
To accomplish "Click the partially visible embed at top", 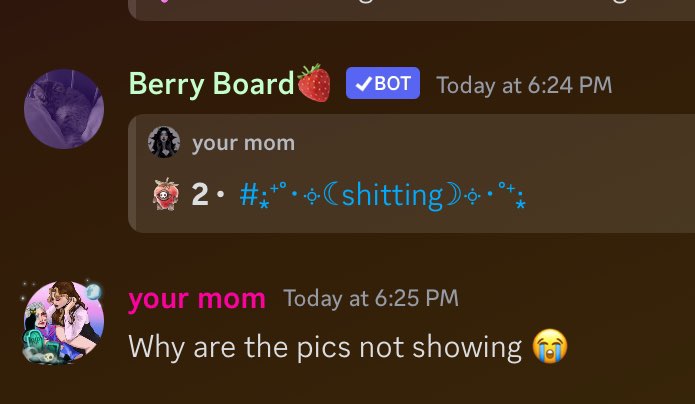I will tap(411, 10).
